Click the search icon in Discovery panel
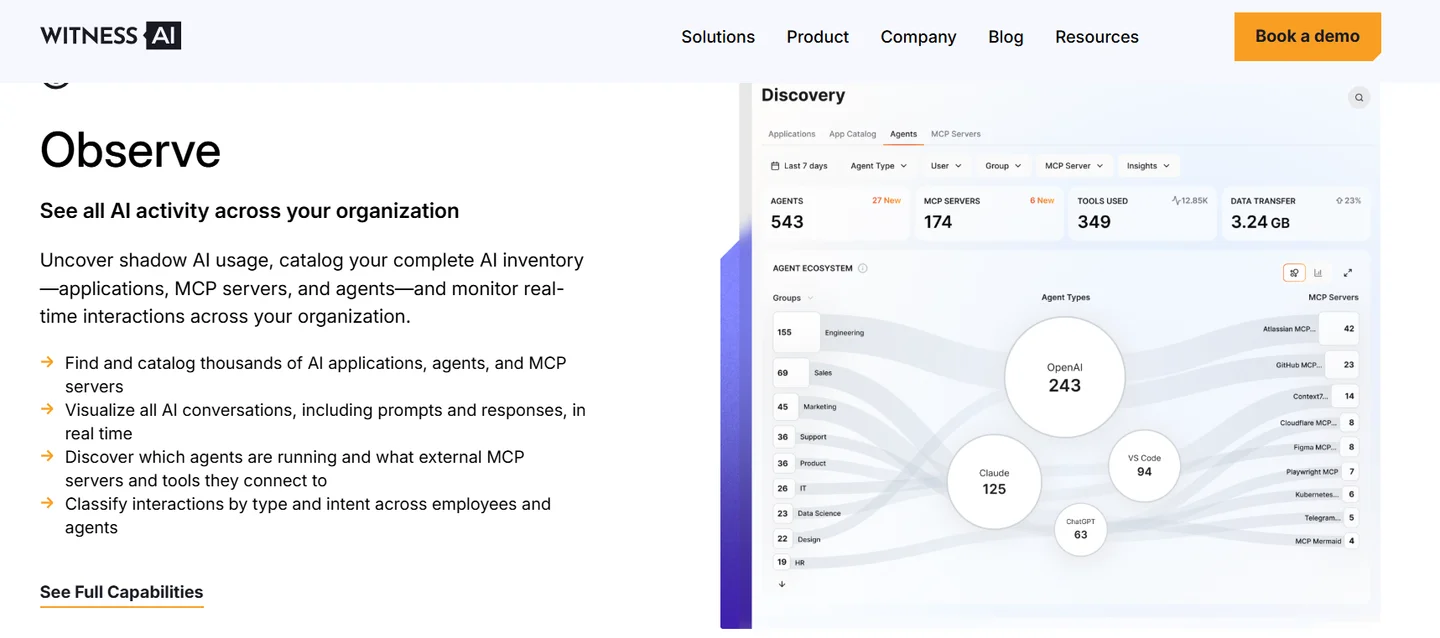This screenshot has height=638, width=1440. pyautogui.click(x=1358, y=97)
